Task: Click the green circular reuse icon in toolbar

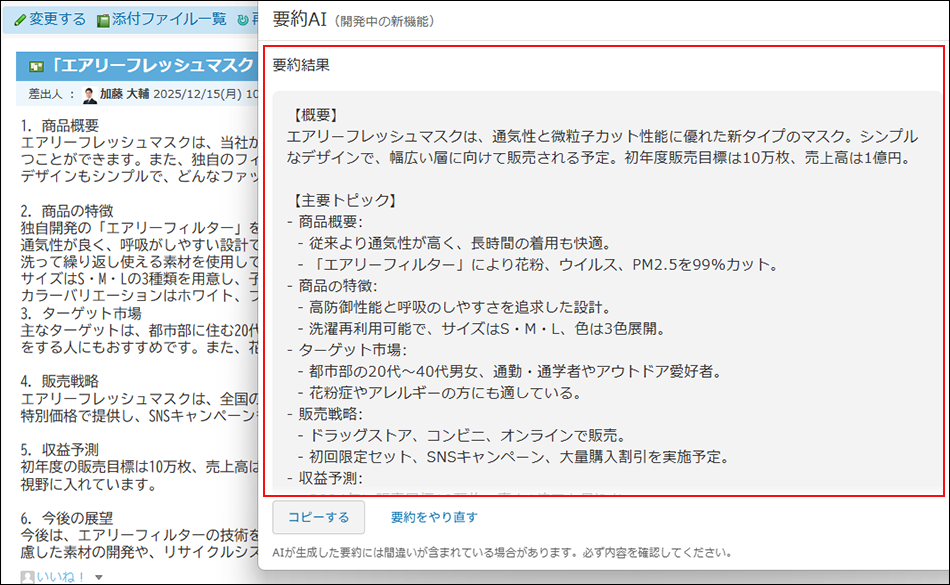Action: pos(241,18)
